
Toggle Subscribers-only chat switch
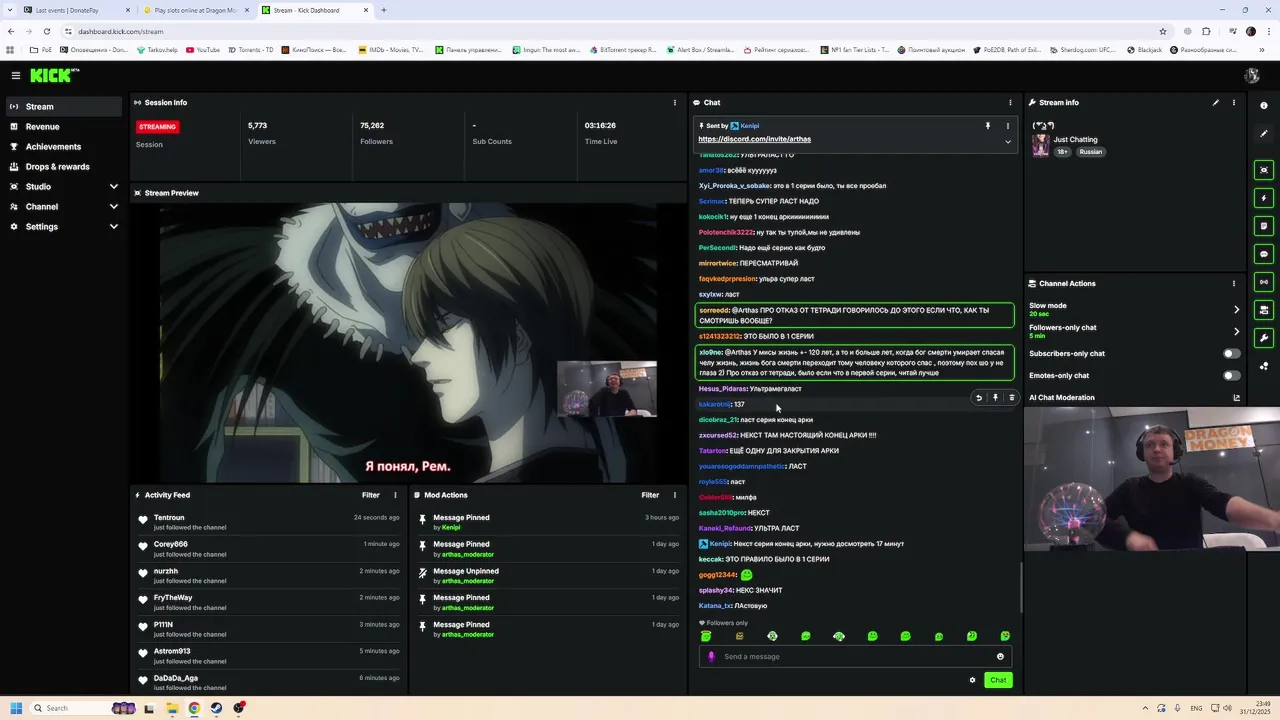tap(1231, 353)
